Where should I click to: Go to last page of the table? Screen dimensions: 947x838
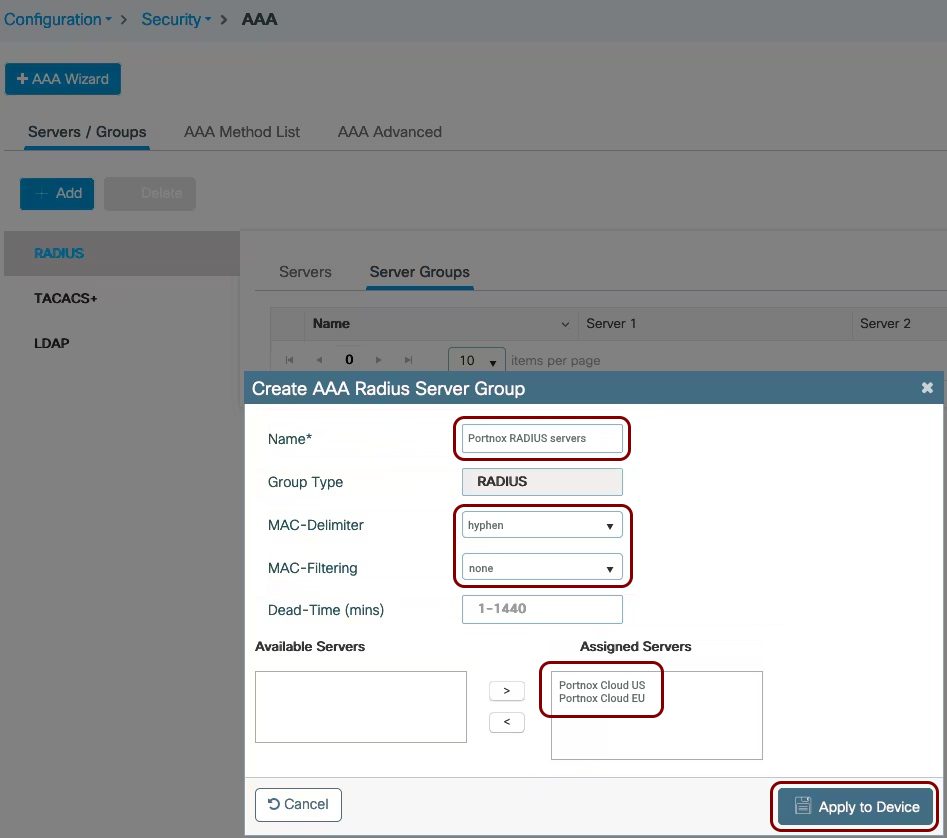[x=408, y=360]
